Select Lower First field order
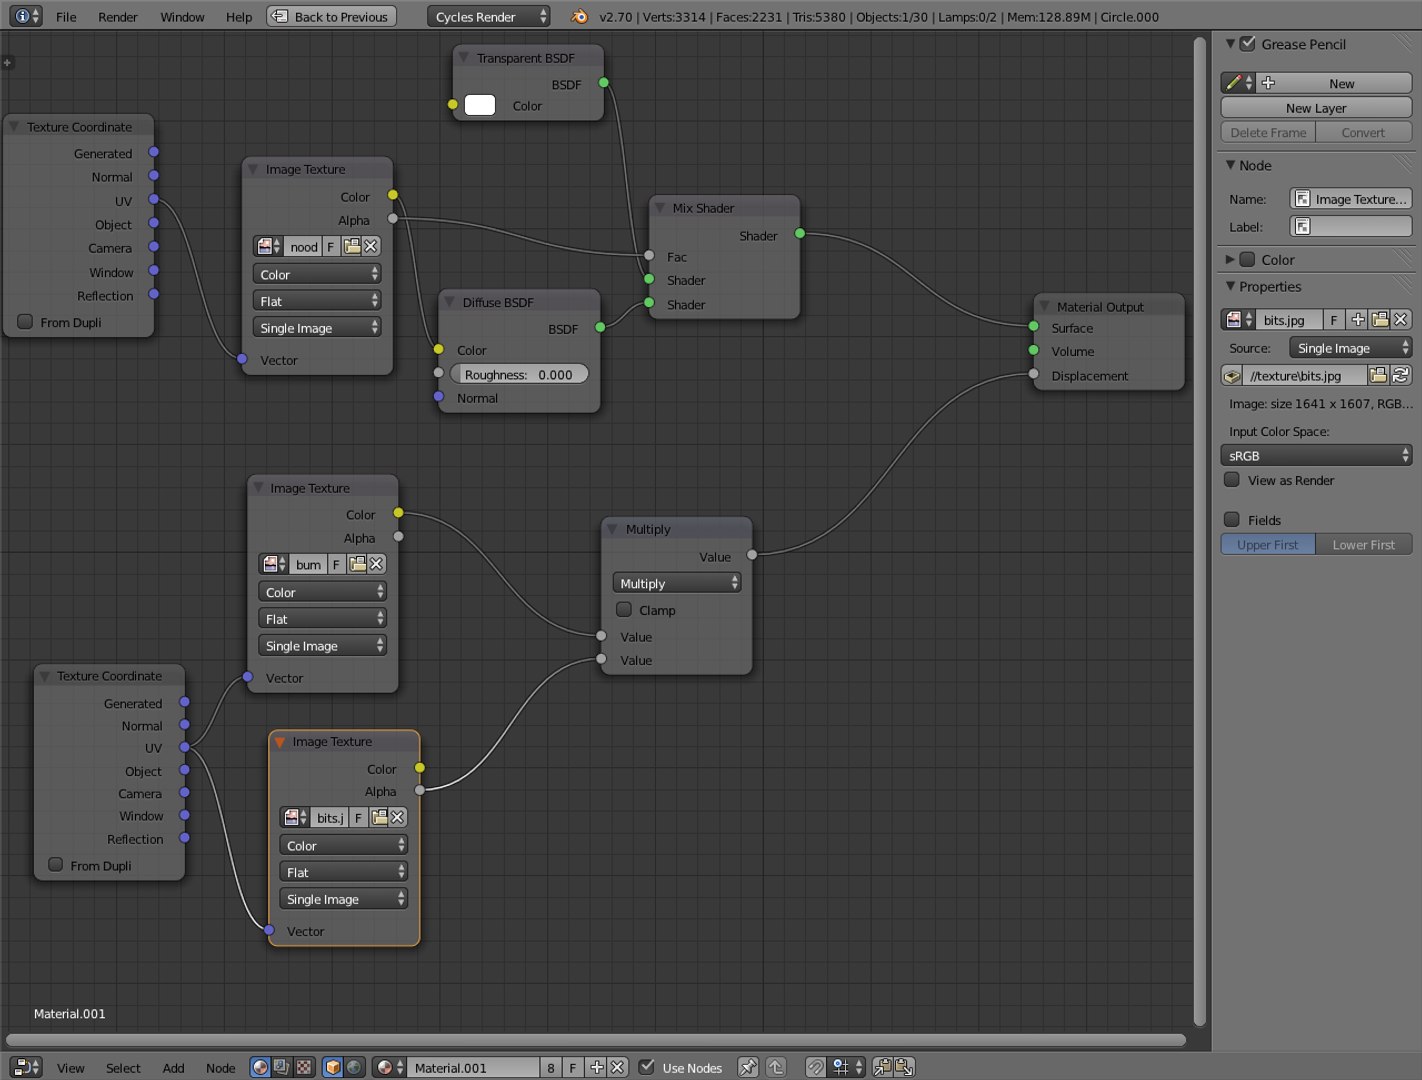 pyautogui.click(x=1363, y=544)
